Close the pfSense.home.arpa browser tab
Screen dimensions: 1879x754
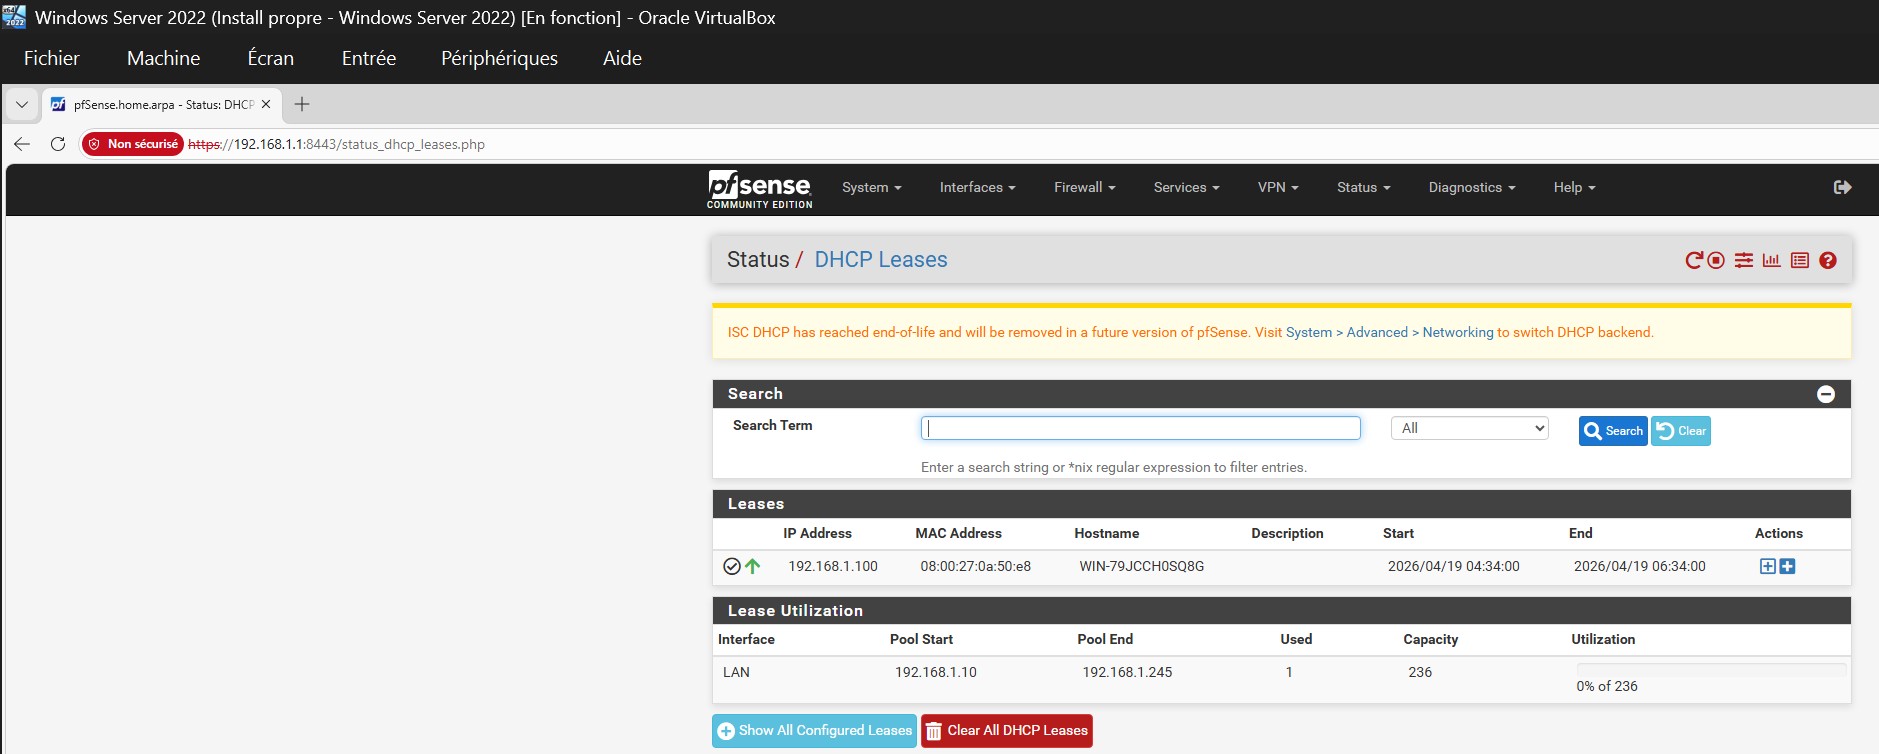point(266,104)
